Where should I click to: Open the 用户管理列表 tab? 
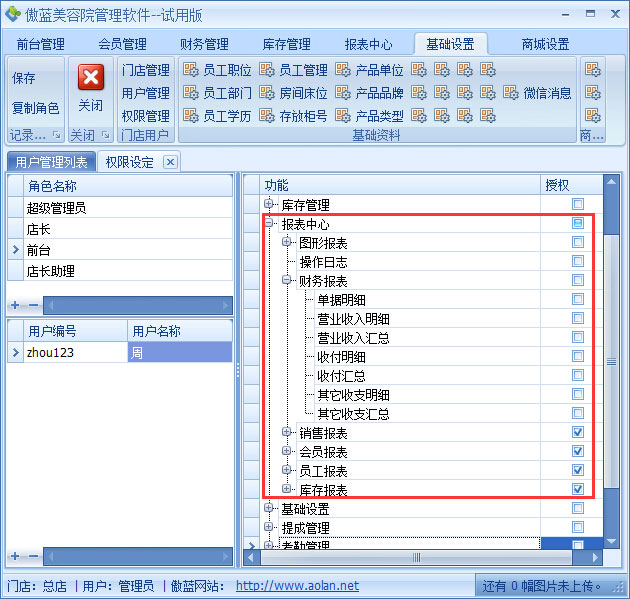pyautogui.click(x=51, y=162)
